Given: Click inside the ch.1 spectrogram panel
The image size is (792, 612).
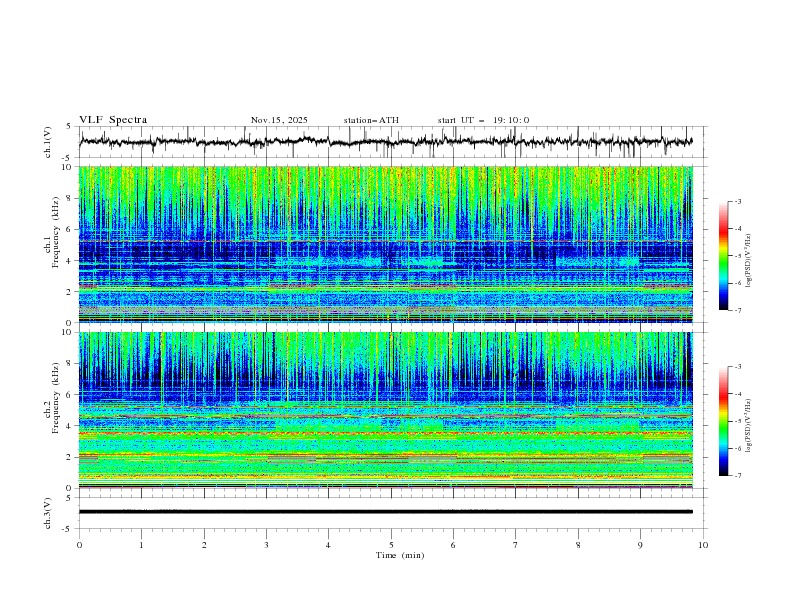Looking at the screenshot, I should click(x=385, y=244).
